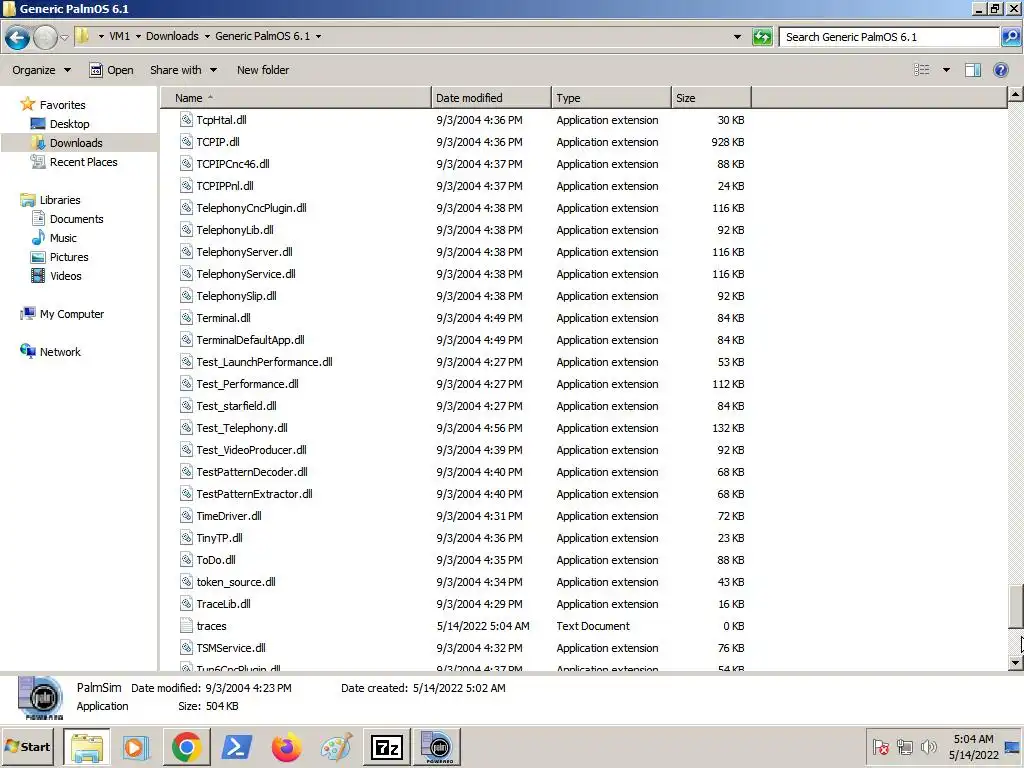Select Downloads in navigation pane

[76, 143]
